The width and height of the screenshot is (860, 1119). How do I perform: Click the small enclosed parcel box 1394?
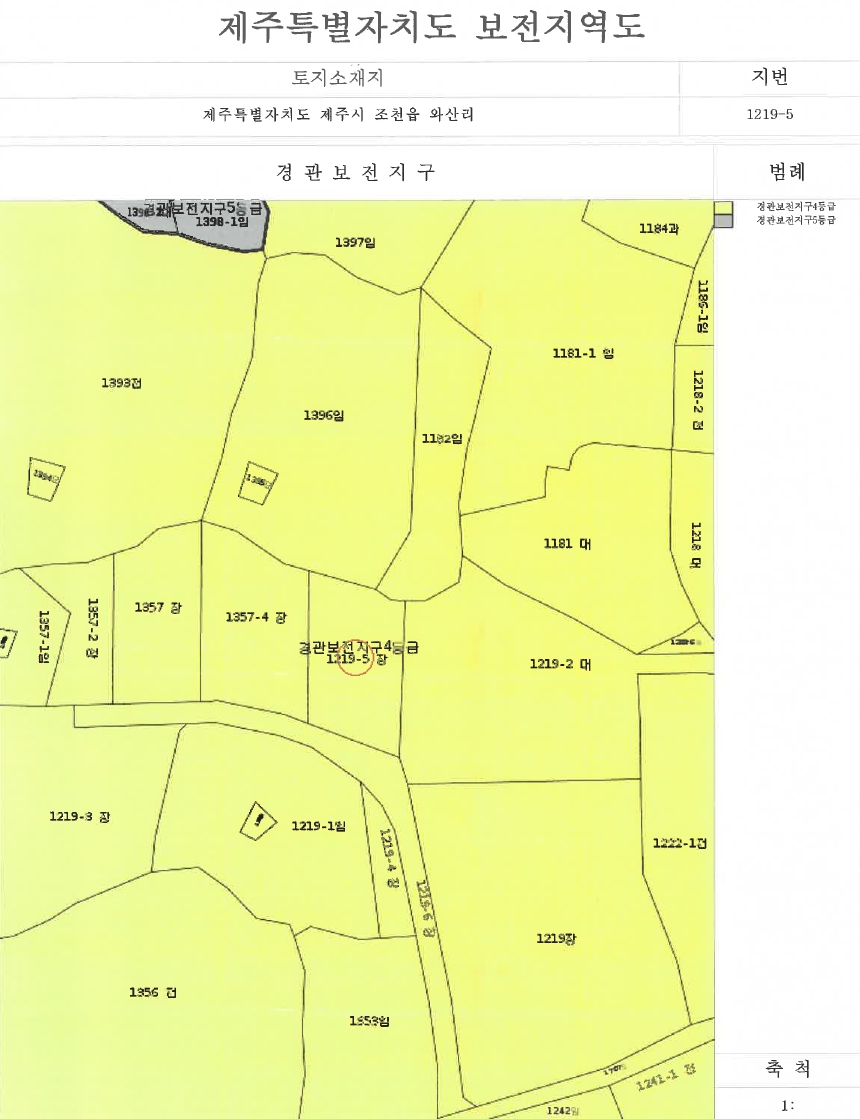[x=45, y=479]
